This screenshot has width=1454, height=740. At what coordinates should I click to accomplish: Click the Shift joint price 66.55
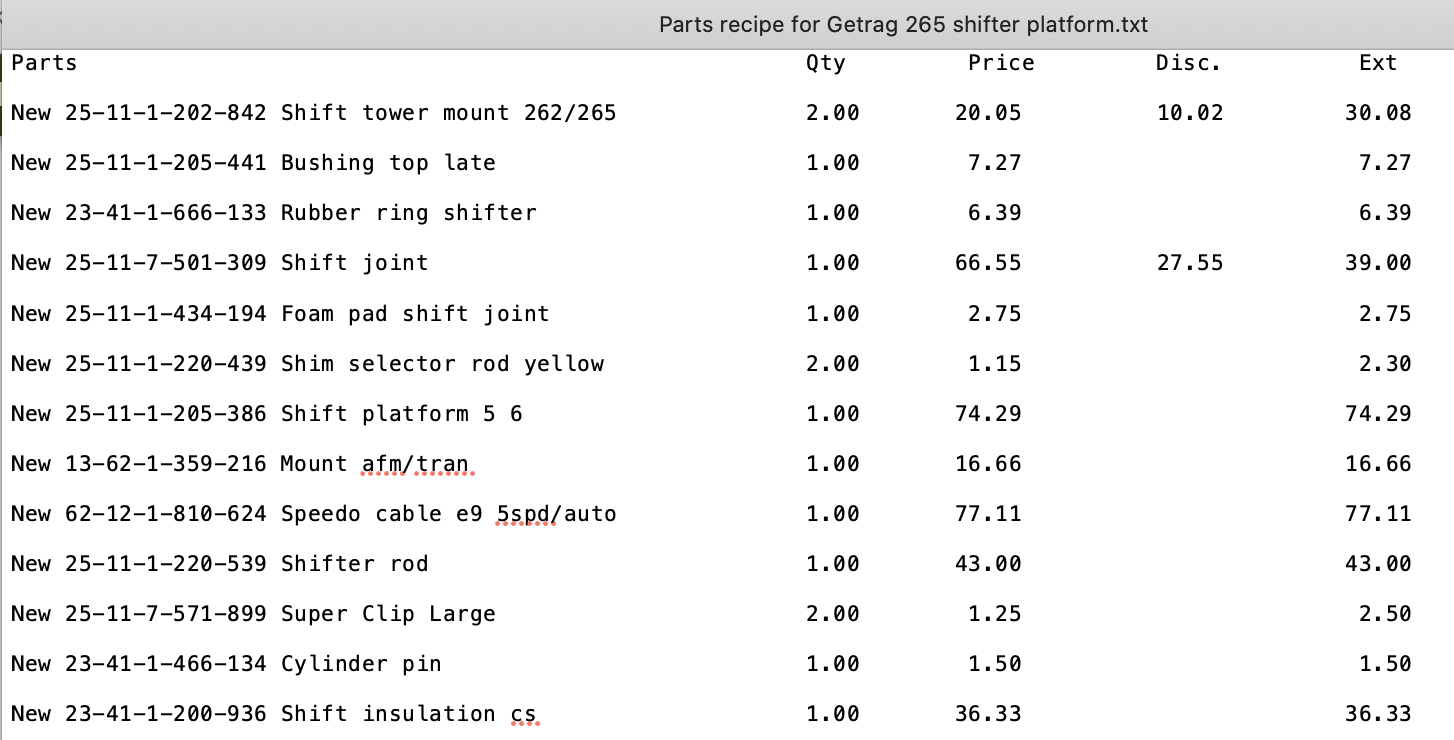(987, 263)
